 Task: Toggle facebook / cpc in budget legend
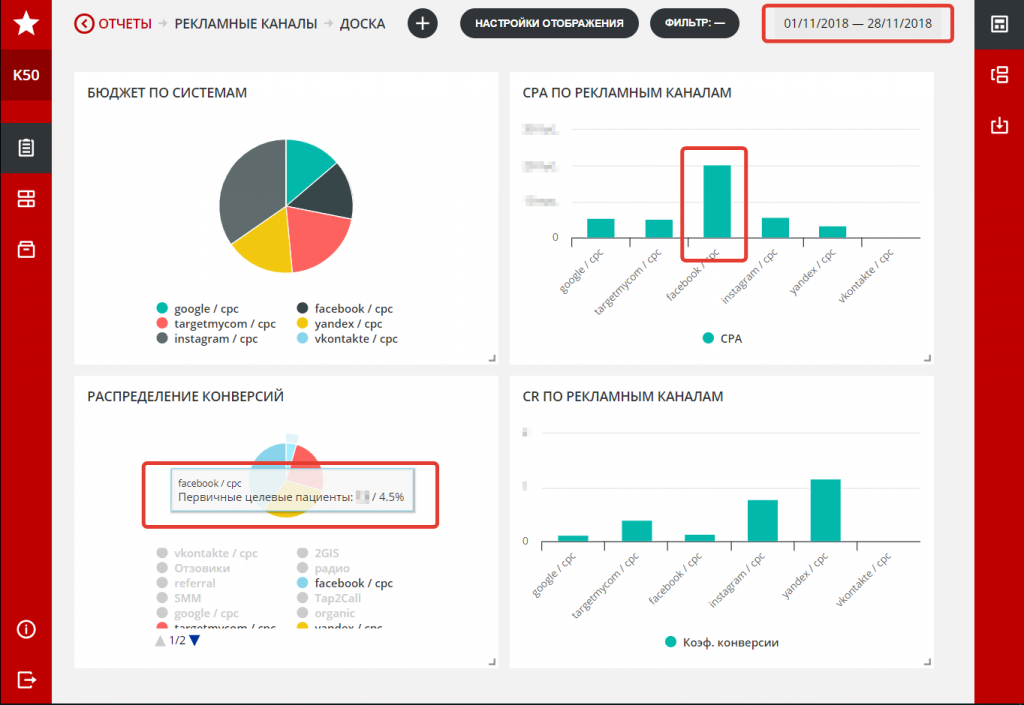point(345,308)
